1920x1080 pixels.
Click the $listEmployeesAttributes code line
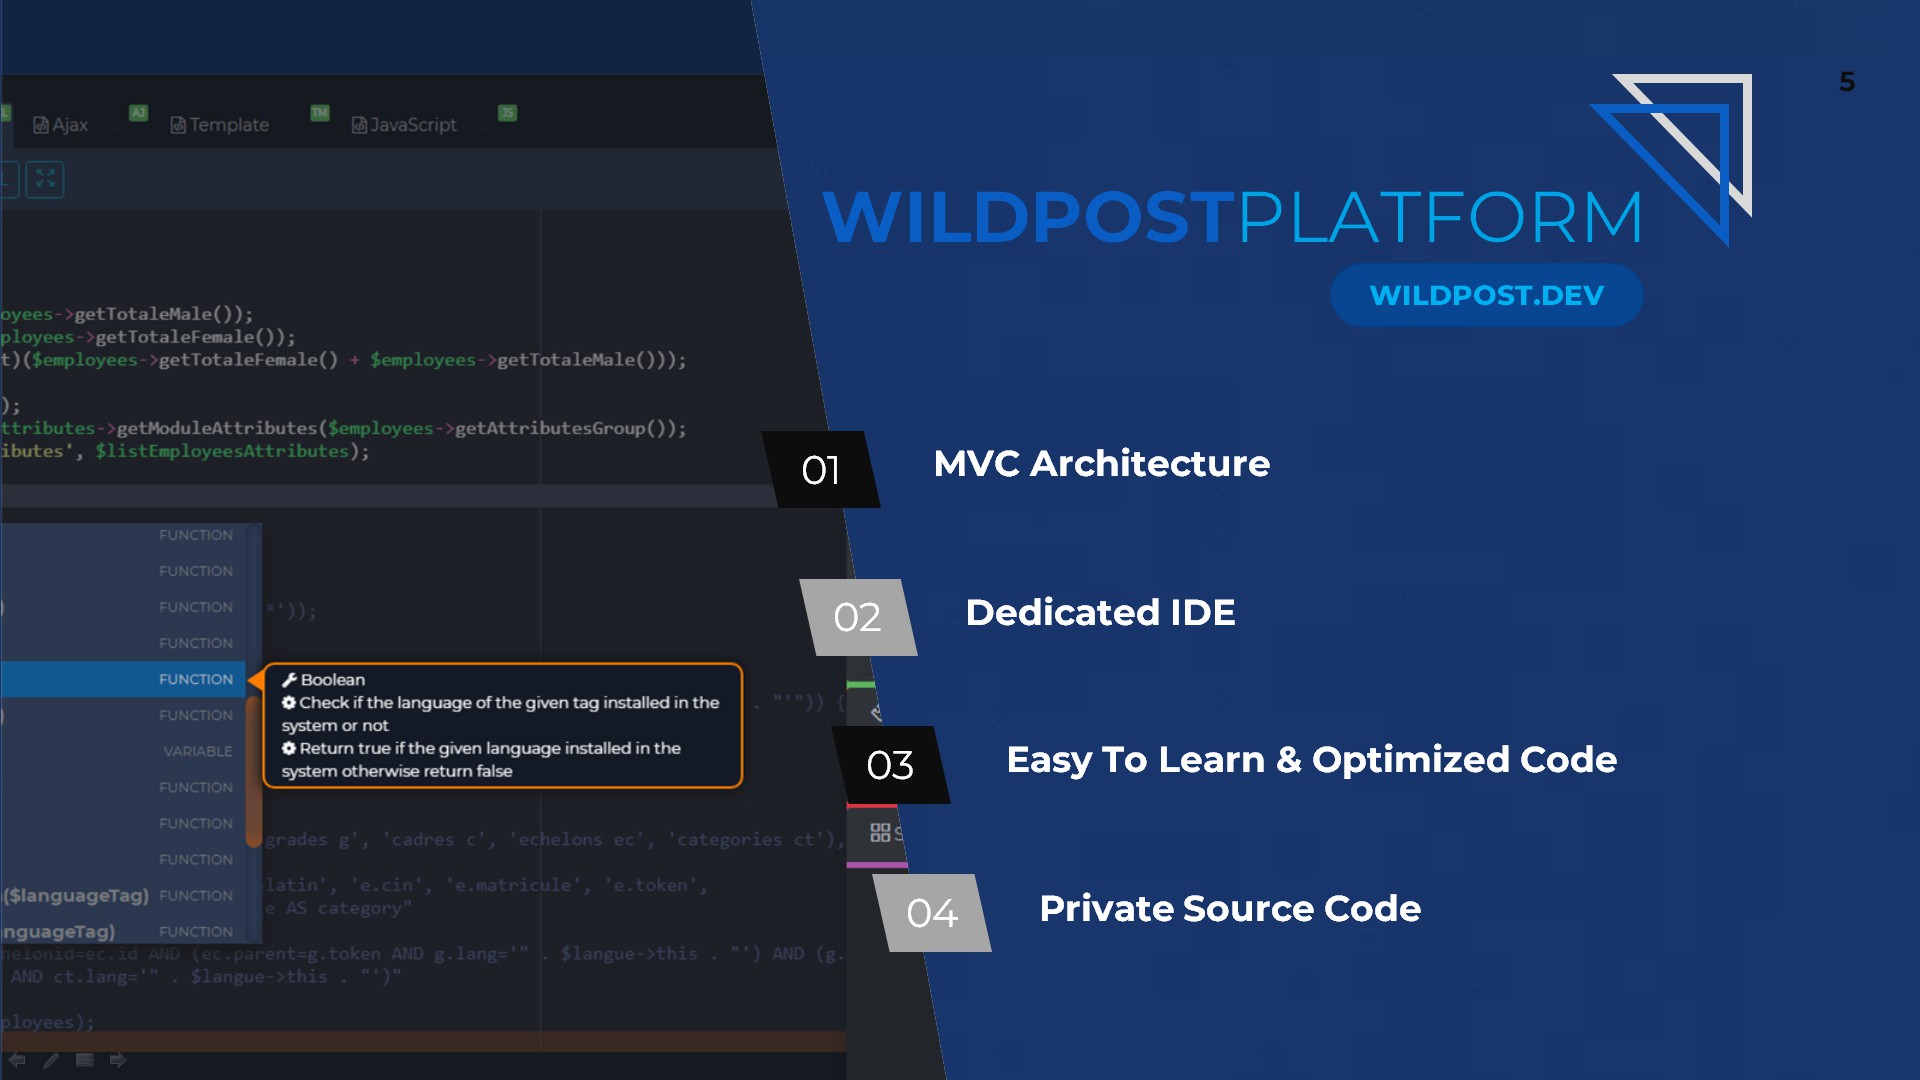(185, 451)
